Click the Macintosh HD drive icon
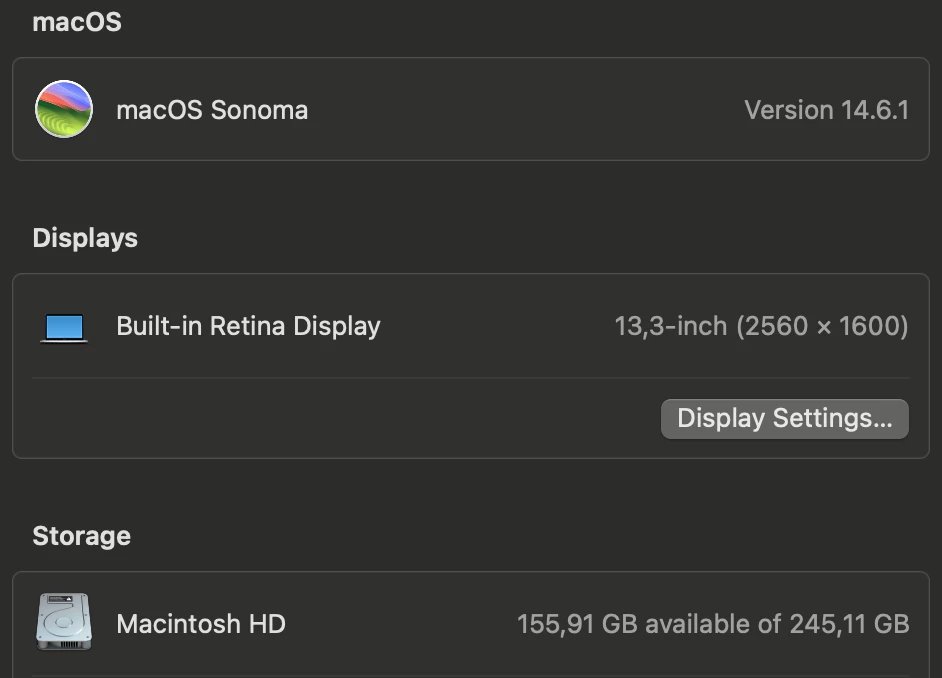Screen dimensions: 942x678 tap(64, 622)
